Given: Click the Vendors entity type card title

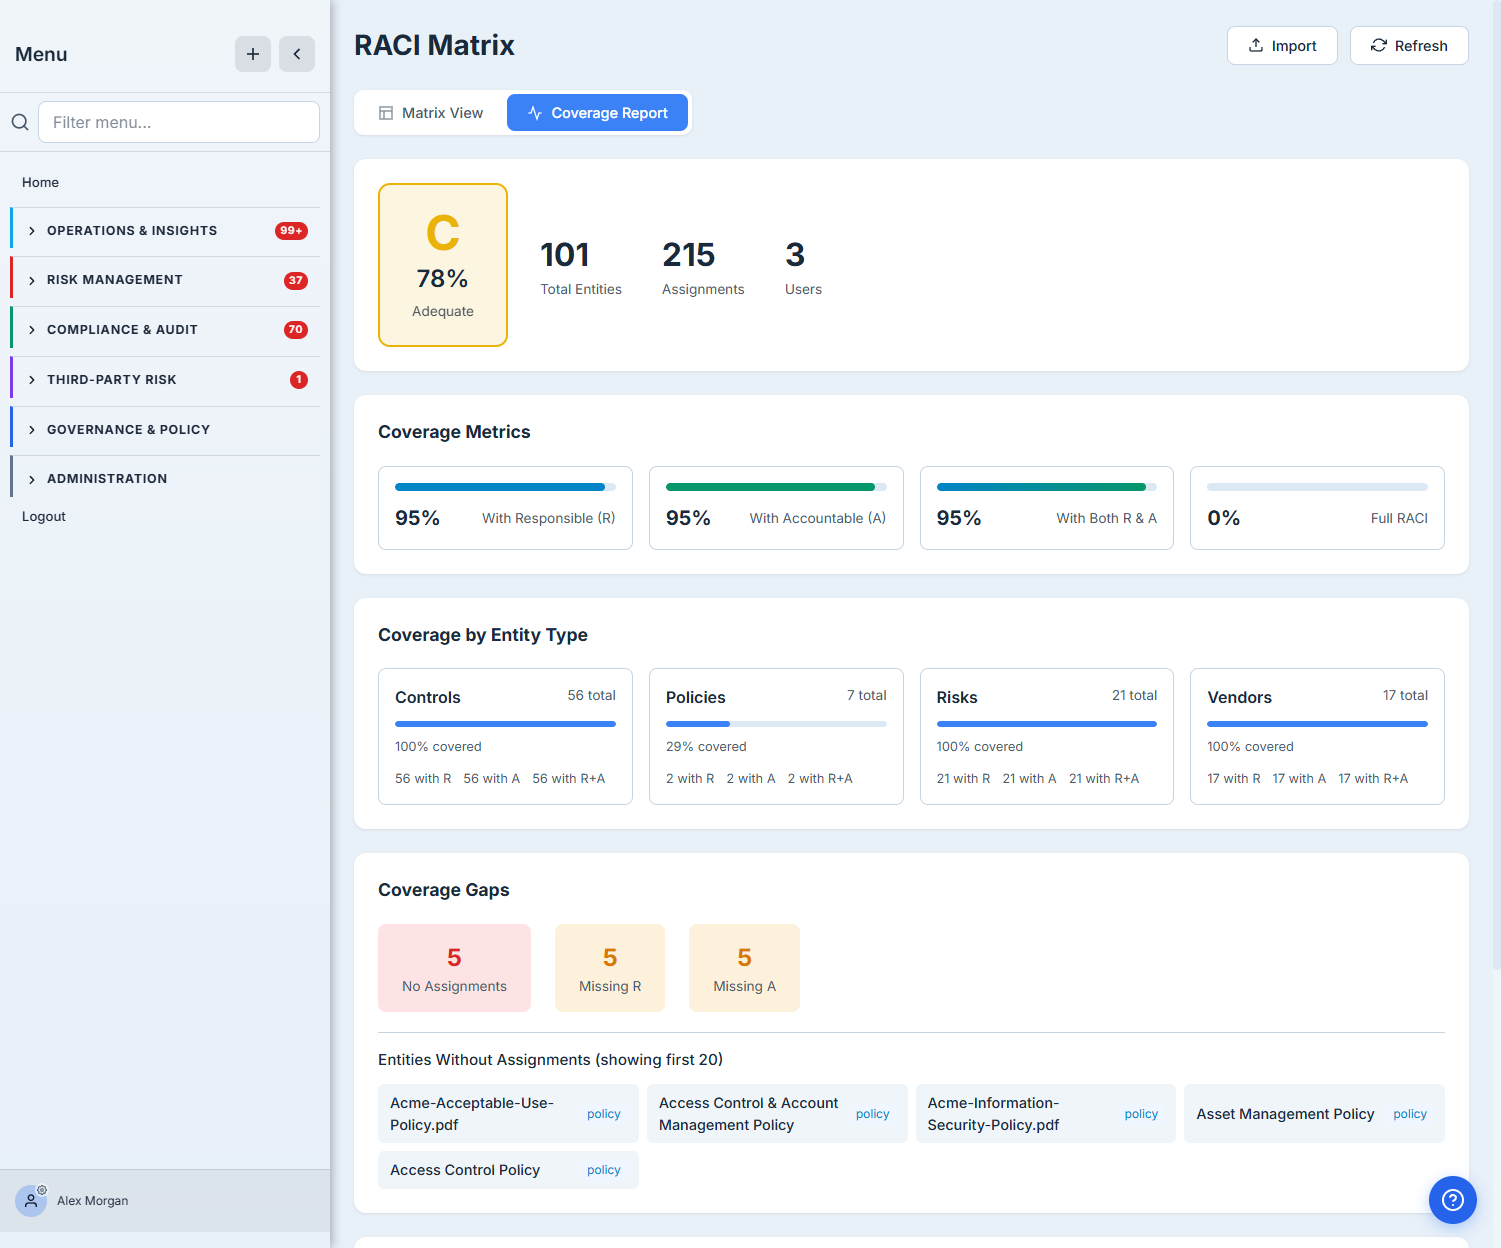Looking at the screenshot, I should pyautogui.click(x=1240, y=697).
